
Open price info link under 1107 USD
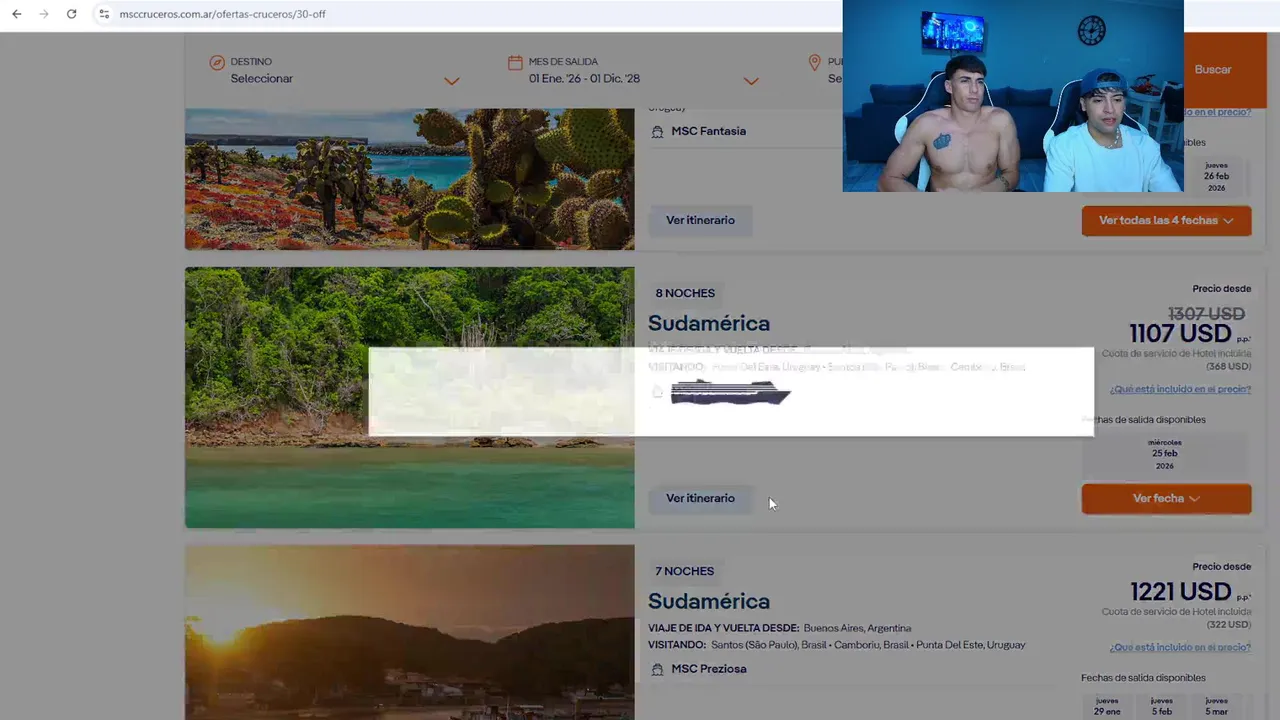pyautogui.click(x=1180, y=389)
